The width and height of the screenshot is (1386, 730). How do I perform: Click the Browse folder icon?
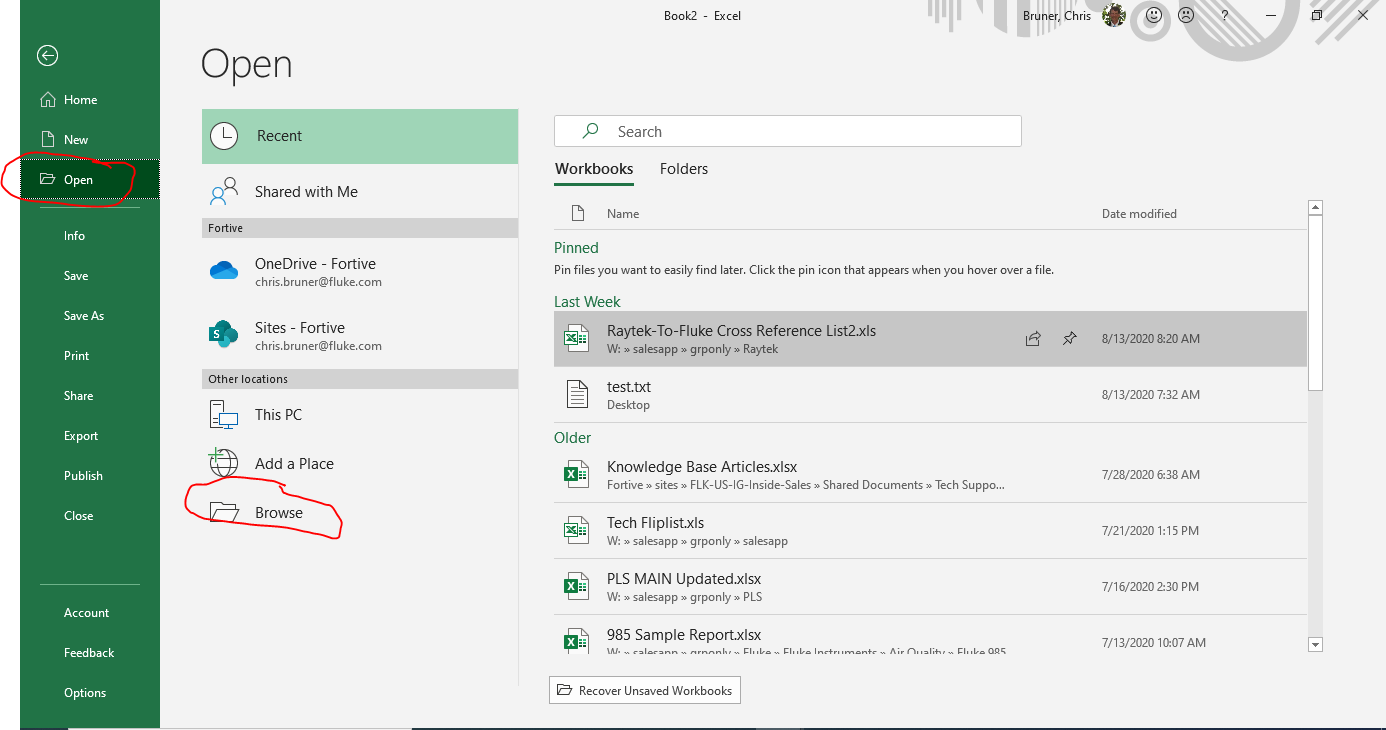(224, 512)
